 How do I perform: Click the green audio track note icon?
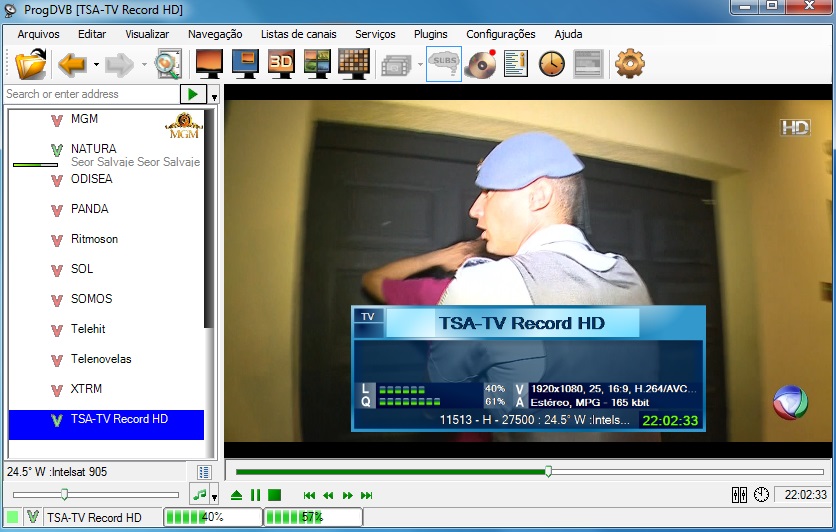pos(200,495)
